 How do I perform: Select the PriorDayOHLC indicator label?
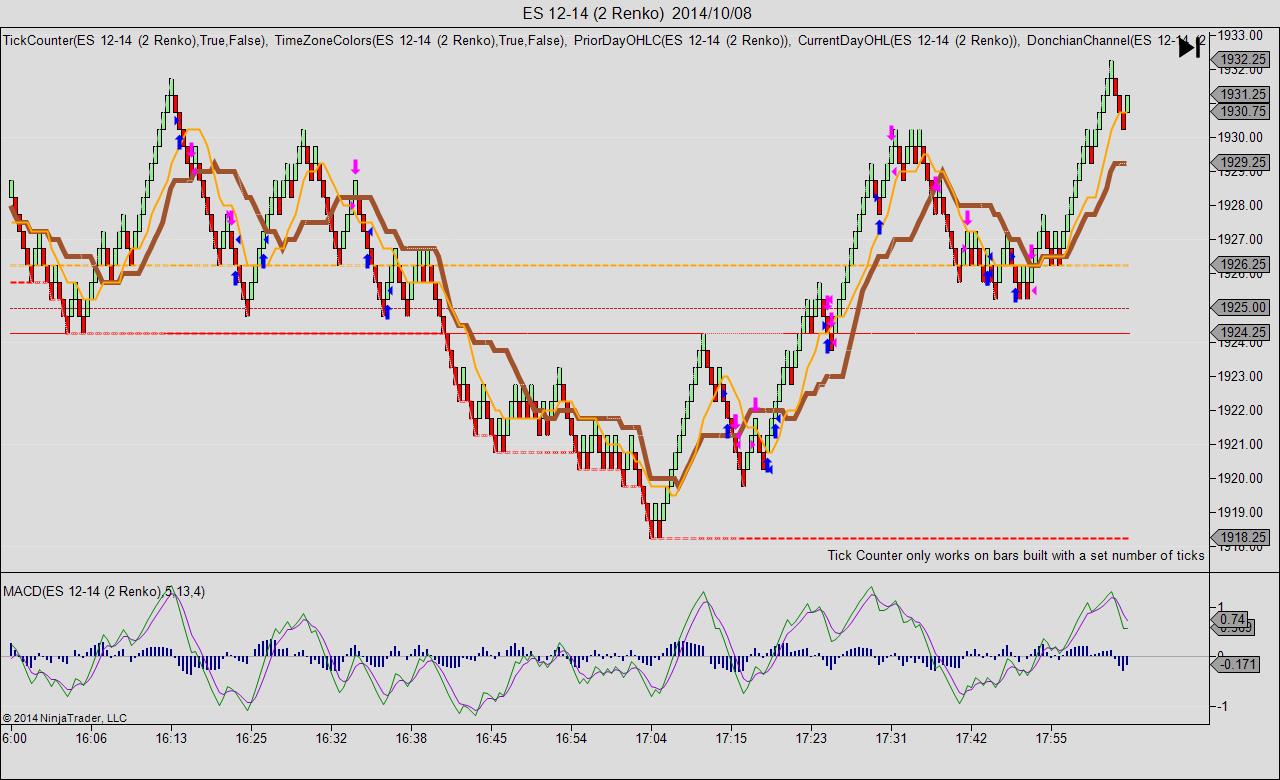pyautogui.click(x=682, y=41)
